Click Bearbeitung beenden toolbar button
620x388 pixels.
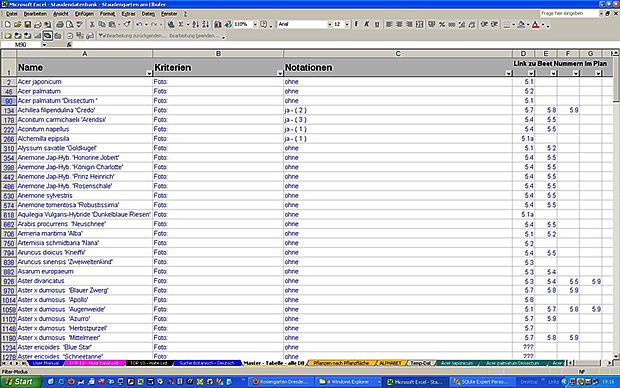pos(194,36)
